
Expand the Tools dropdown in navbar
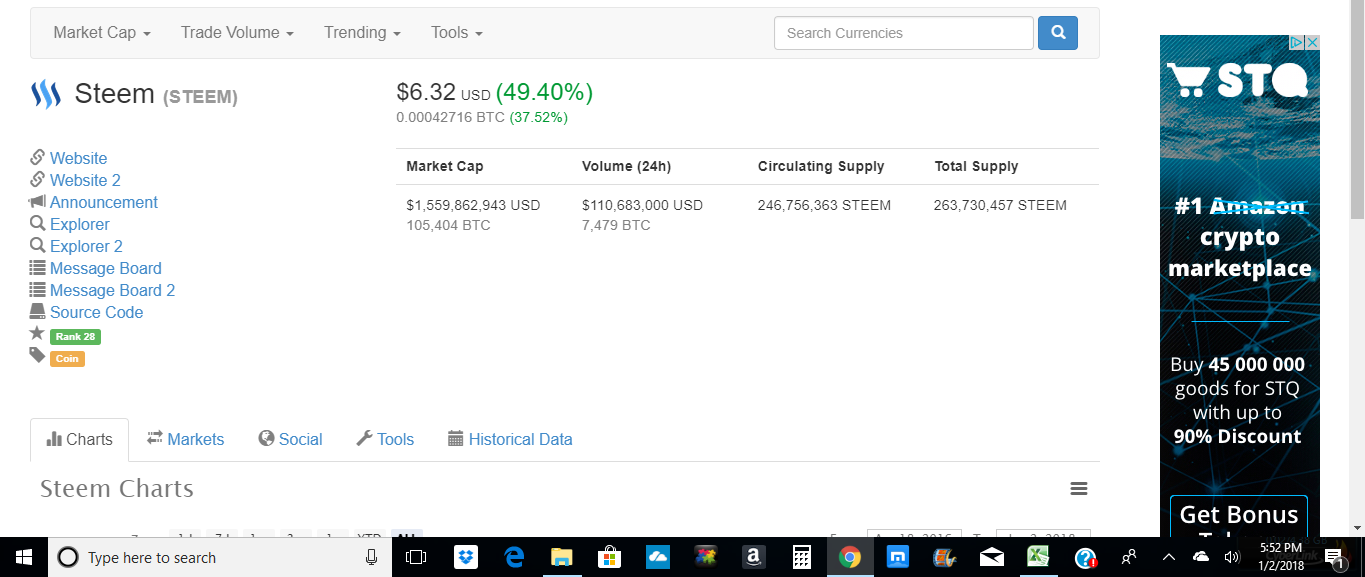[x=457, y=33]
